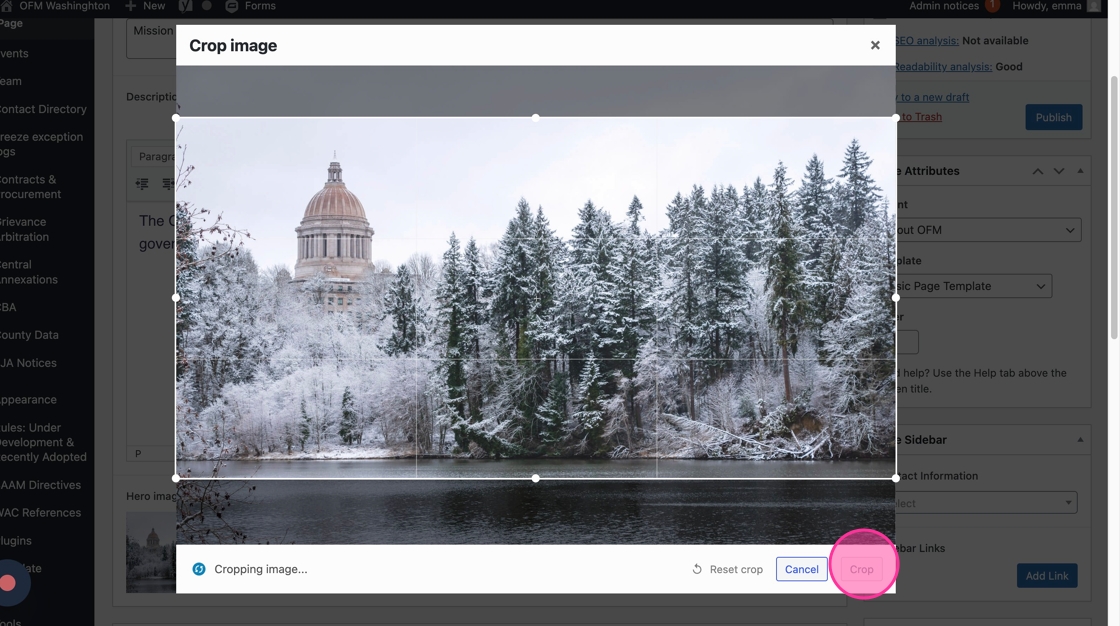Click the copy to a new draft link
The height and width of the screenshot is (626, 1120).
tap(931, 97)
